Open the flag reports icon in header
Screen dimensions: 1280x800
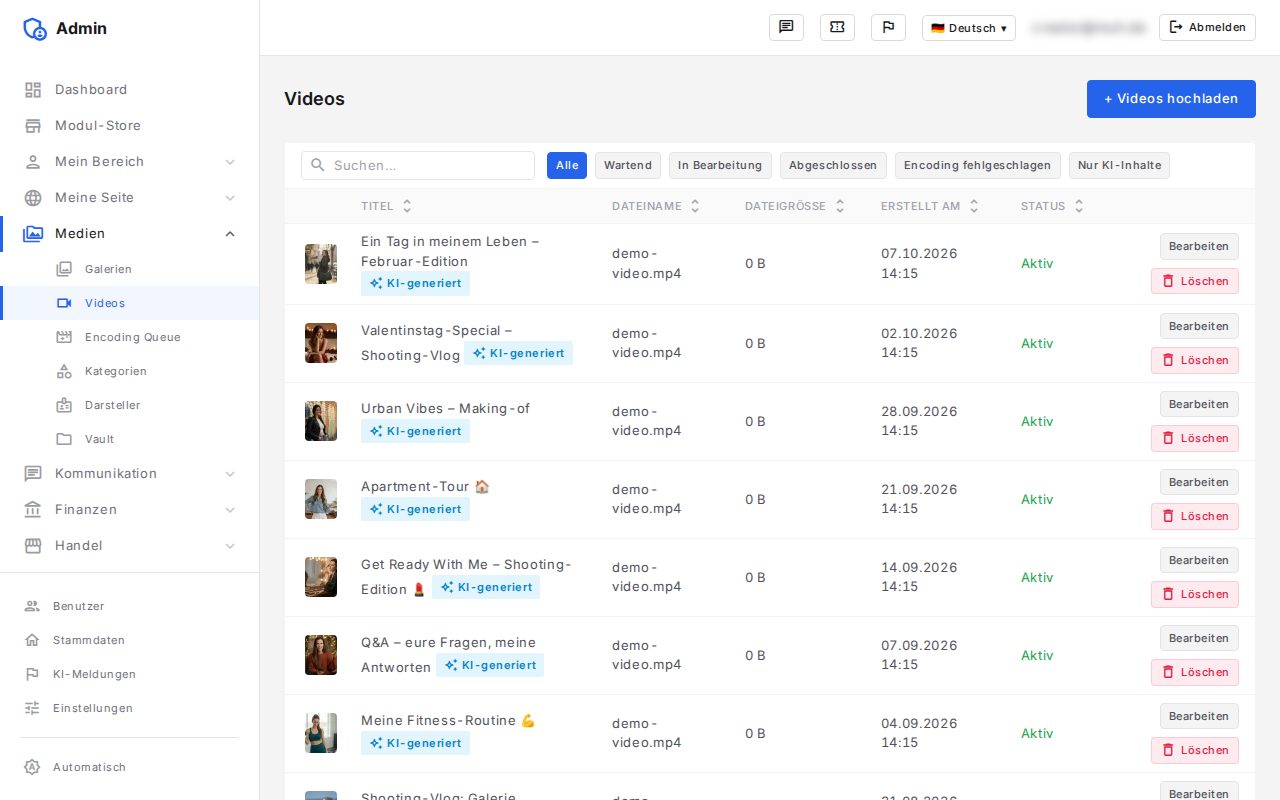click(888, 28)
